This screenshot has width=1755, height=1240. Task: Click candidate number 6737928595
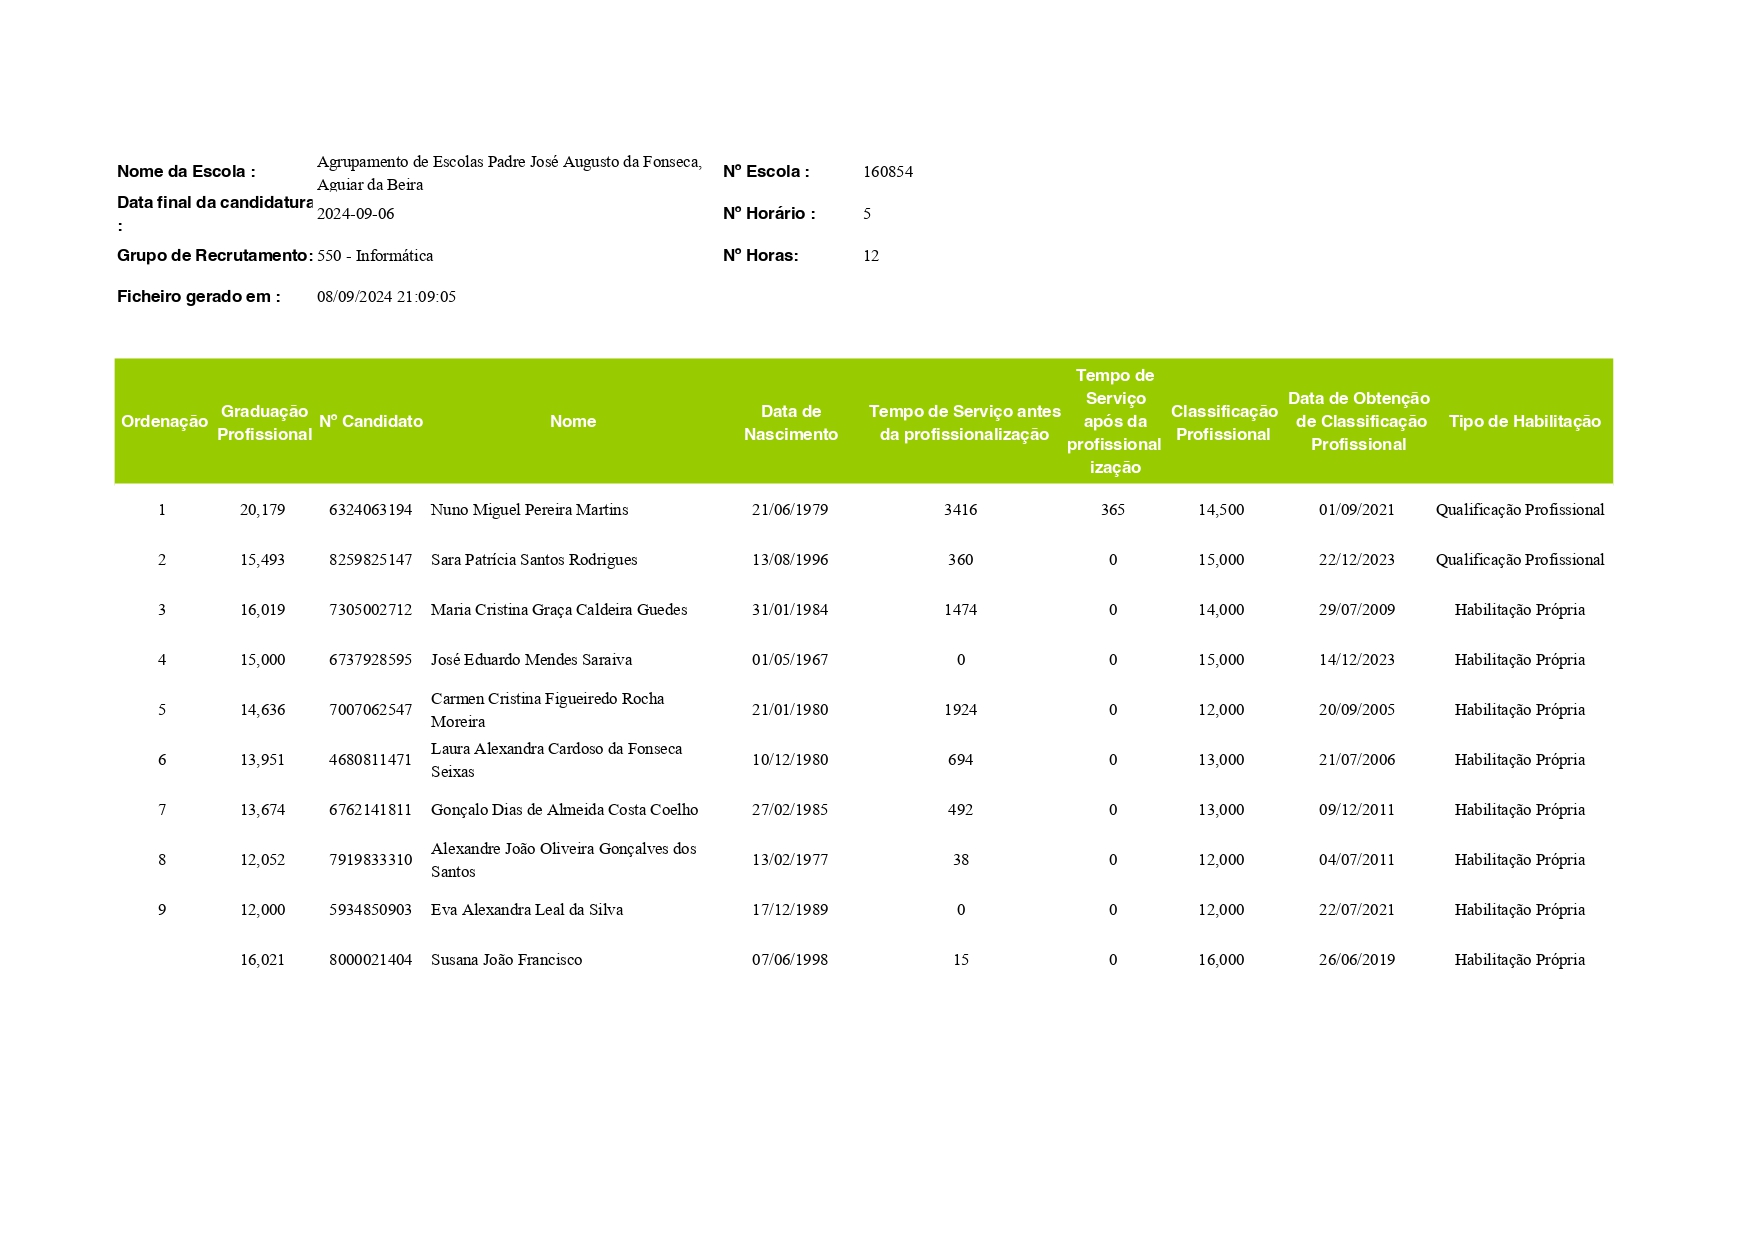[x=370, y=660]
